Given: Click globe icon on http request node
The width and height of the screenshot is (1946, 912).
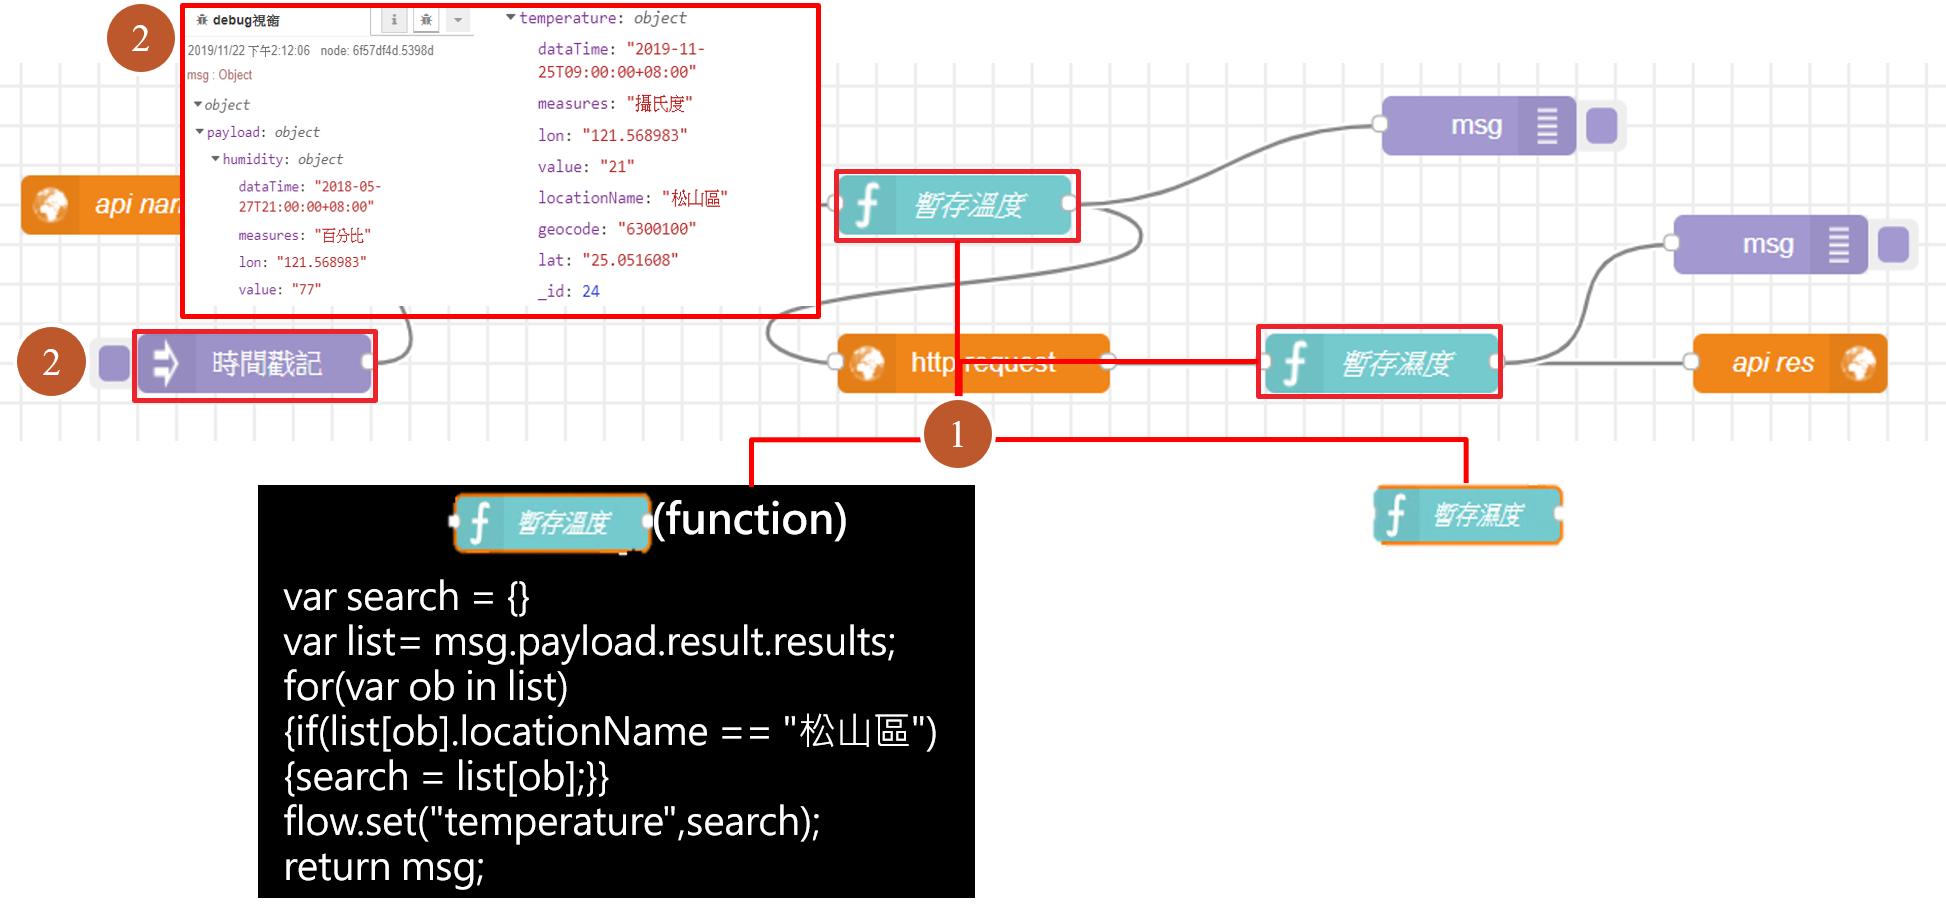Looking at the screenshot, I should [x=867, y=363].
